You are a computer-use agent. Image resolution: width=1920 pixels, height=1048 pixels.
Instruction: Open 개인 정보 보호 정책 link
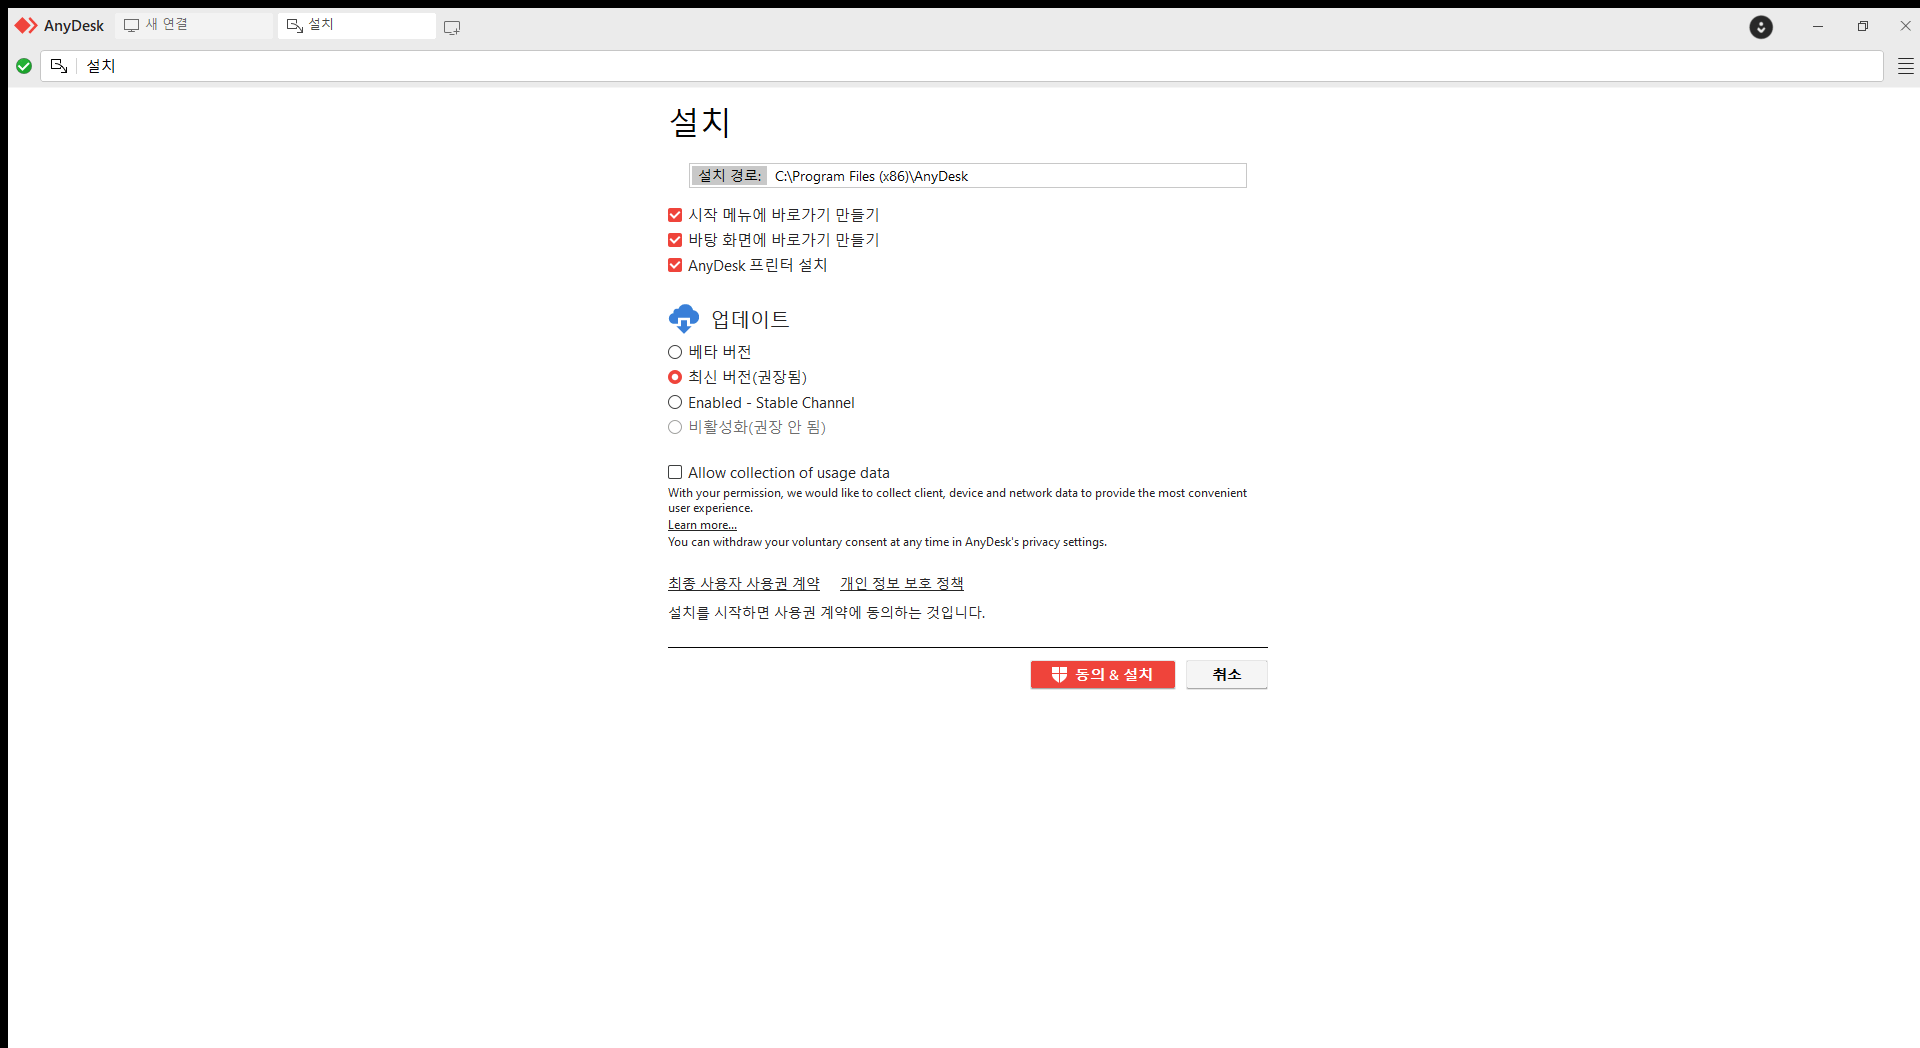(x=902, y=583)
